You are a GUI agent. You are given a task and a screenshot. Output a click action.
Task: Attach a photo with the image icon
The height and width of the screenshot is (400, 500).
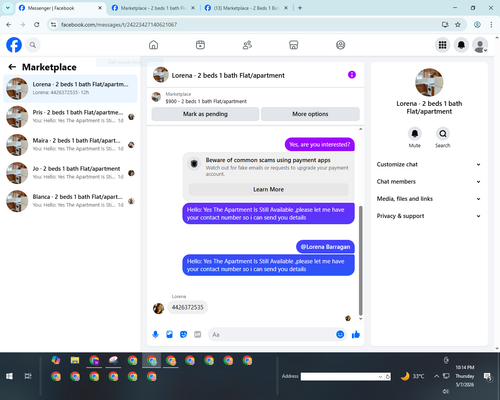[x=169, y=334]
